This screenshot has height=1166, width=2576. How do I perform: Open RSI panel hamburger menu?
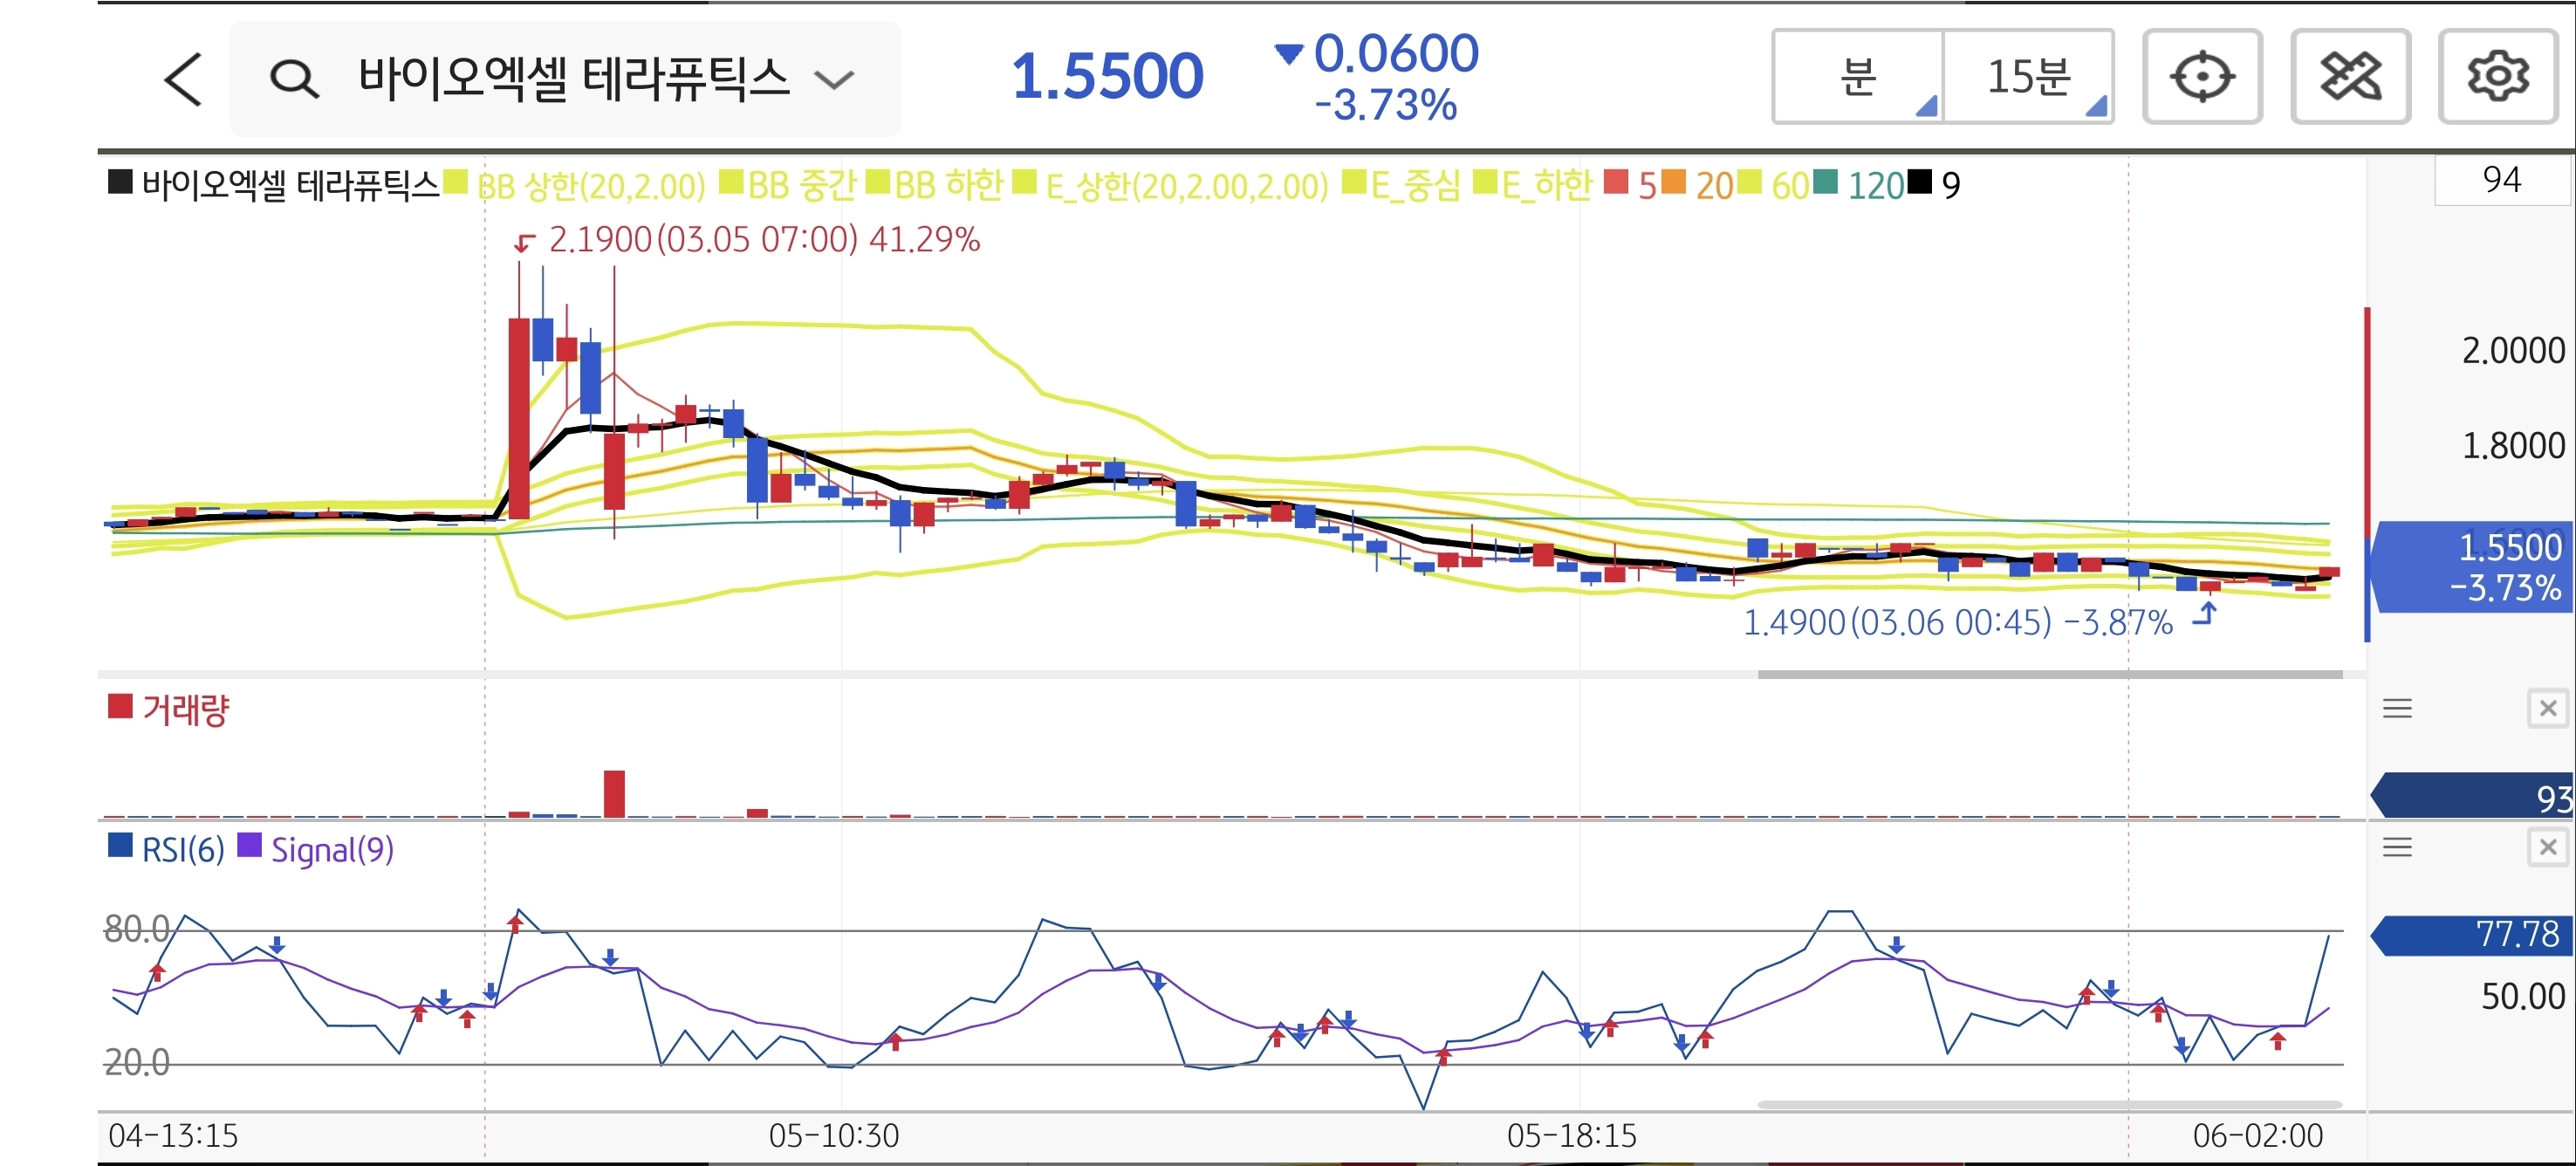[x=2397, y=848]
